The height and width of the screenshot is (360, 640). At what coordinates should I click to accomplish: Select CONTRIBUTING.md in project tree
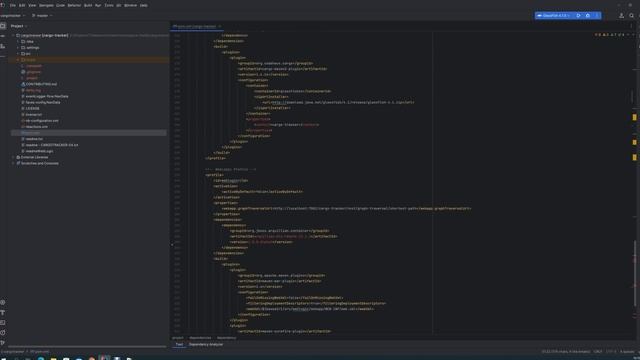[41, 84]
